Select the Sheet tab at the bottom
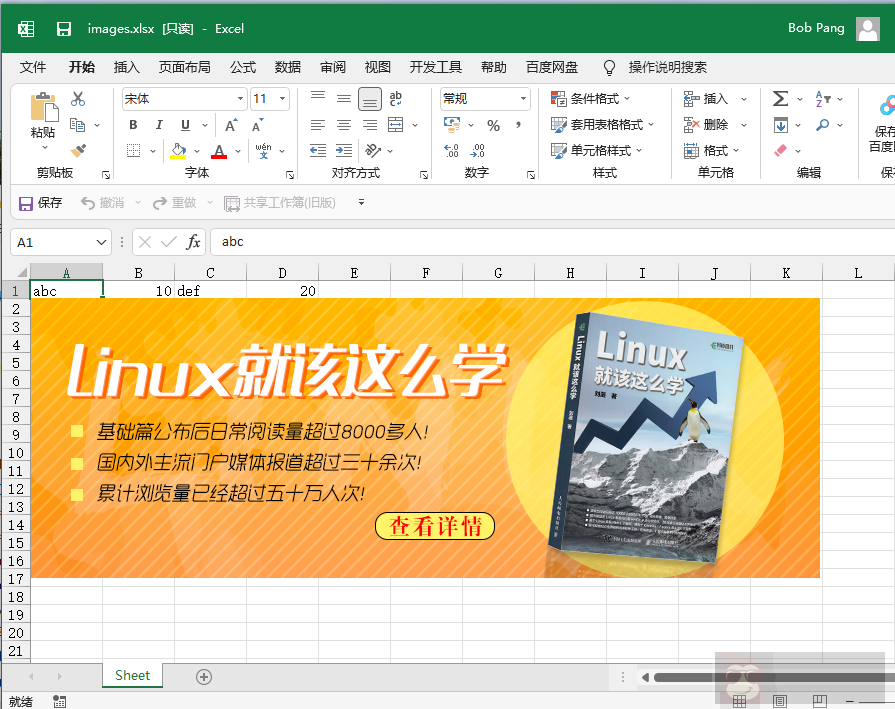 [132, 675]
